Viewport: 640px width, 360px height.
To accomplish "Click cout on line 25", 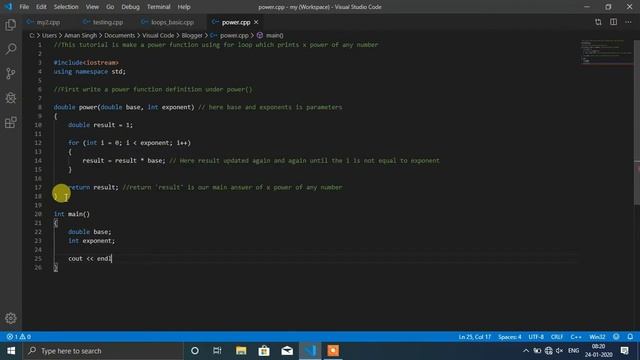I will (x=76, y=258).
